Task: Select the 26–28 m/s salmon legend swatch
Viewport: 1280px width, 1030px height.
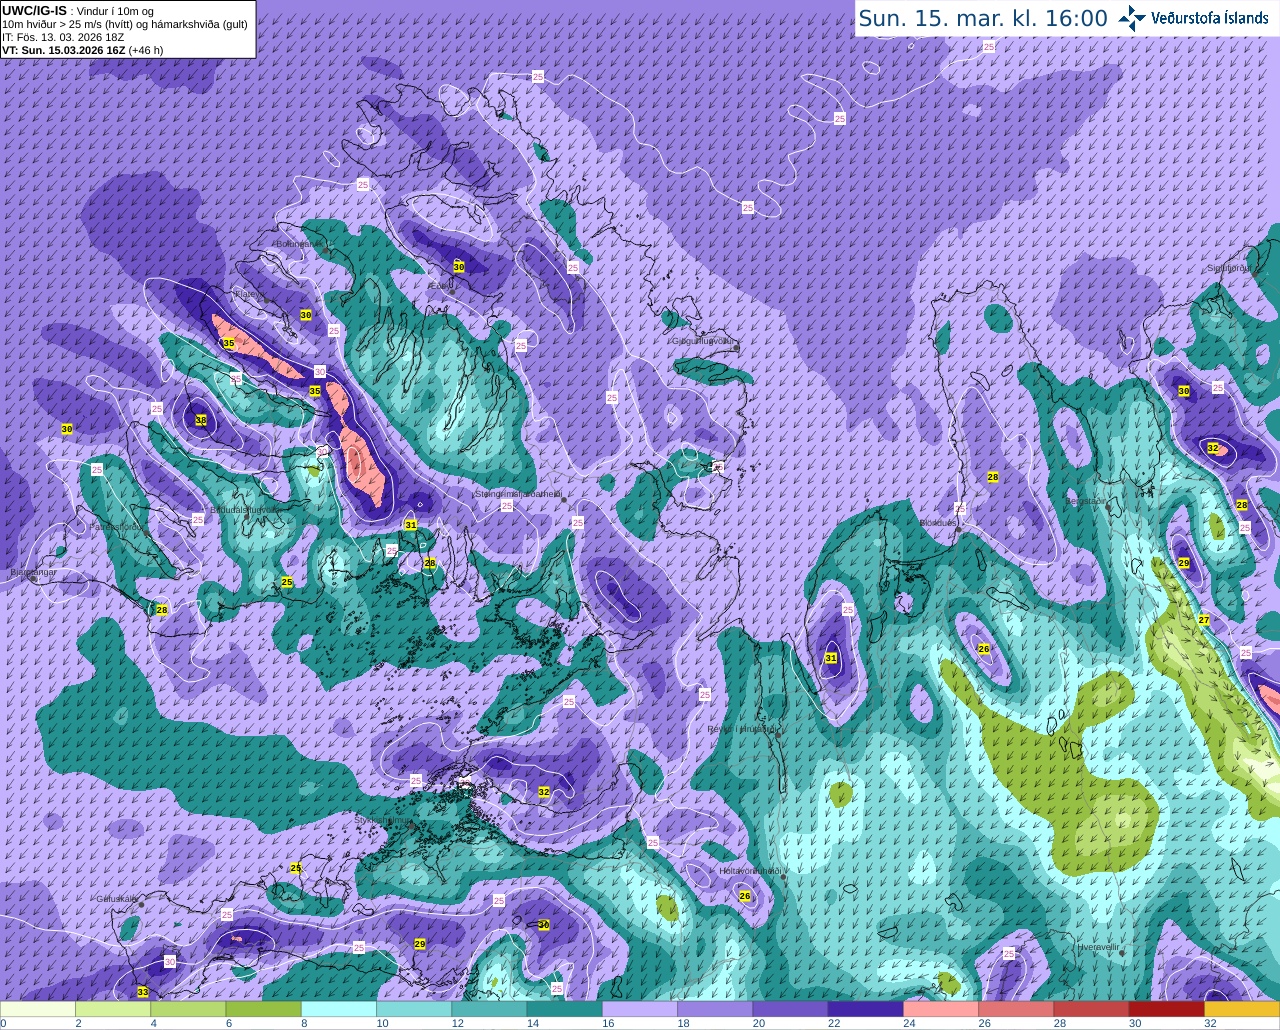Action: tap(1016, 1009)
